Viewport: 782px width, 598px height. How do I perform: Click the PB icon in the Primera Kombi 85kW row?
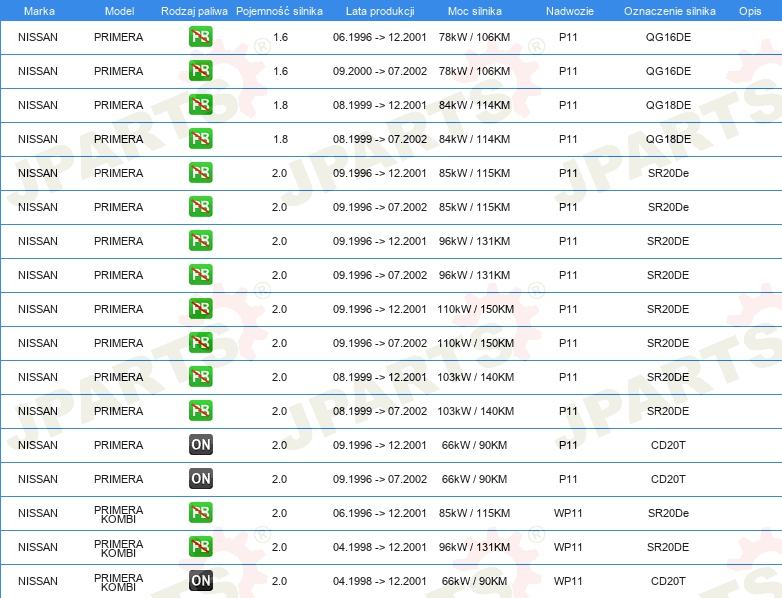click(x=200, y=513)
